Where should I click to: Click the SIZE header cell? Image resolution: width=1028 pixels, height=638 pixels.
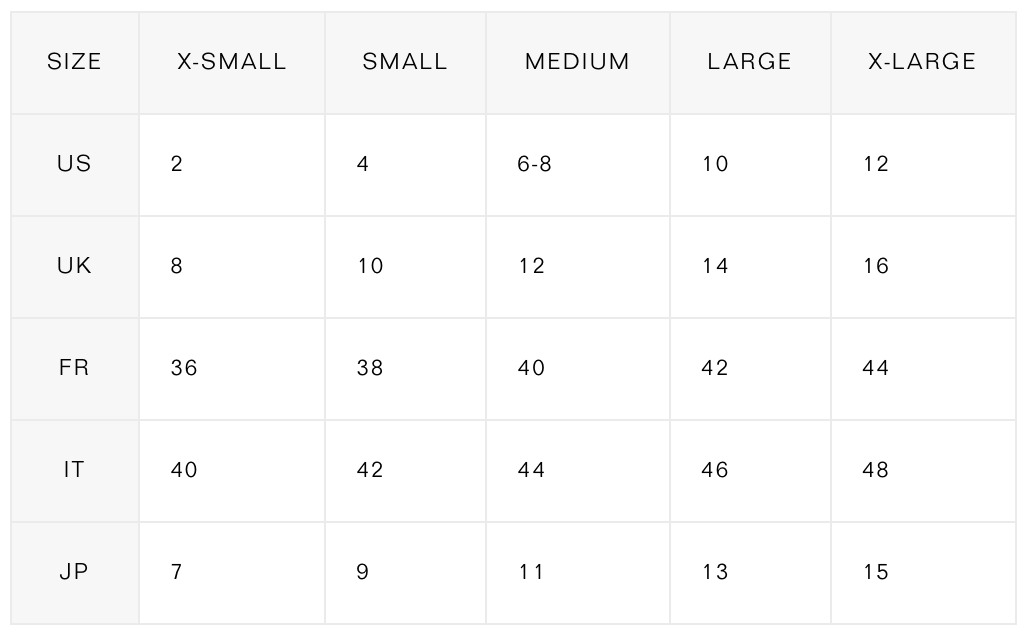click(x=74, y=62)
